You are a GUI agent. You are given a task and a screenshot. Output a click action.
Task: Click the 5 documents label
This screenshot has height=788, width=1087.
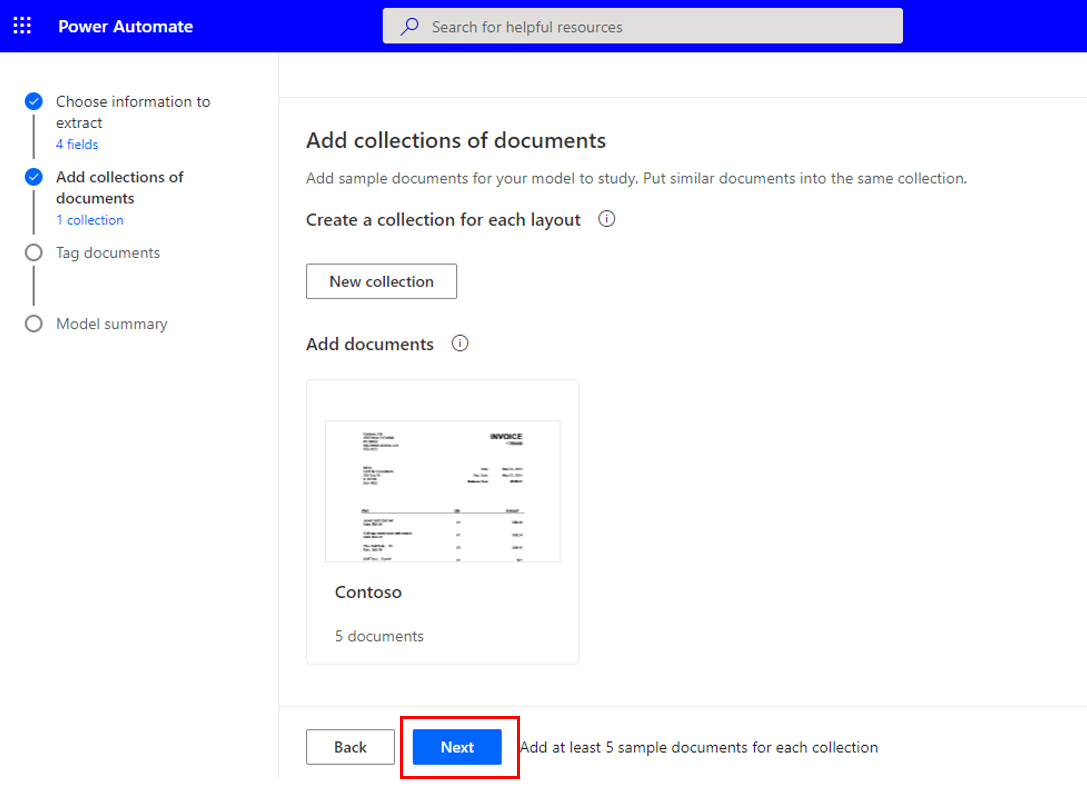coord(378,635)
